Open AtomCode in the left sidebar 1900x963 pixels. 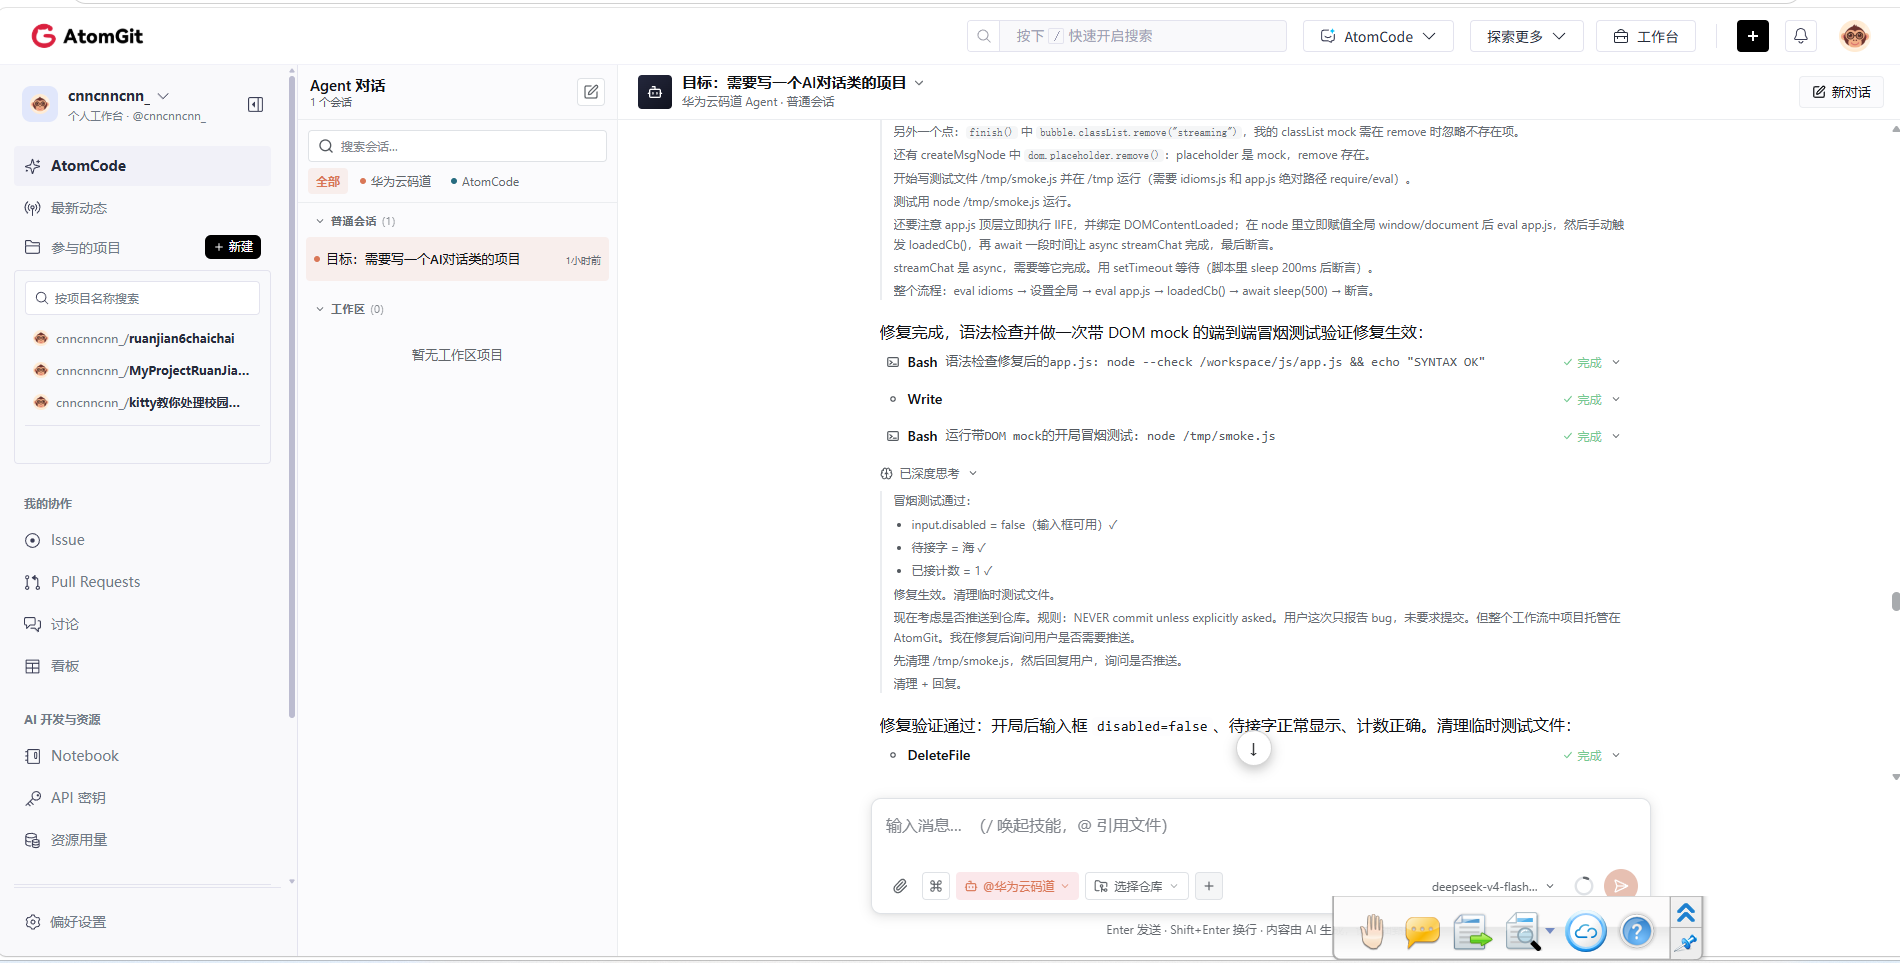(x=142, y=166)
